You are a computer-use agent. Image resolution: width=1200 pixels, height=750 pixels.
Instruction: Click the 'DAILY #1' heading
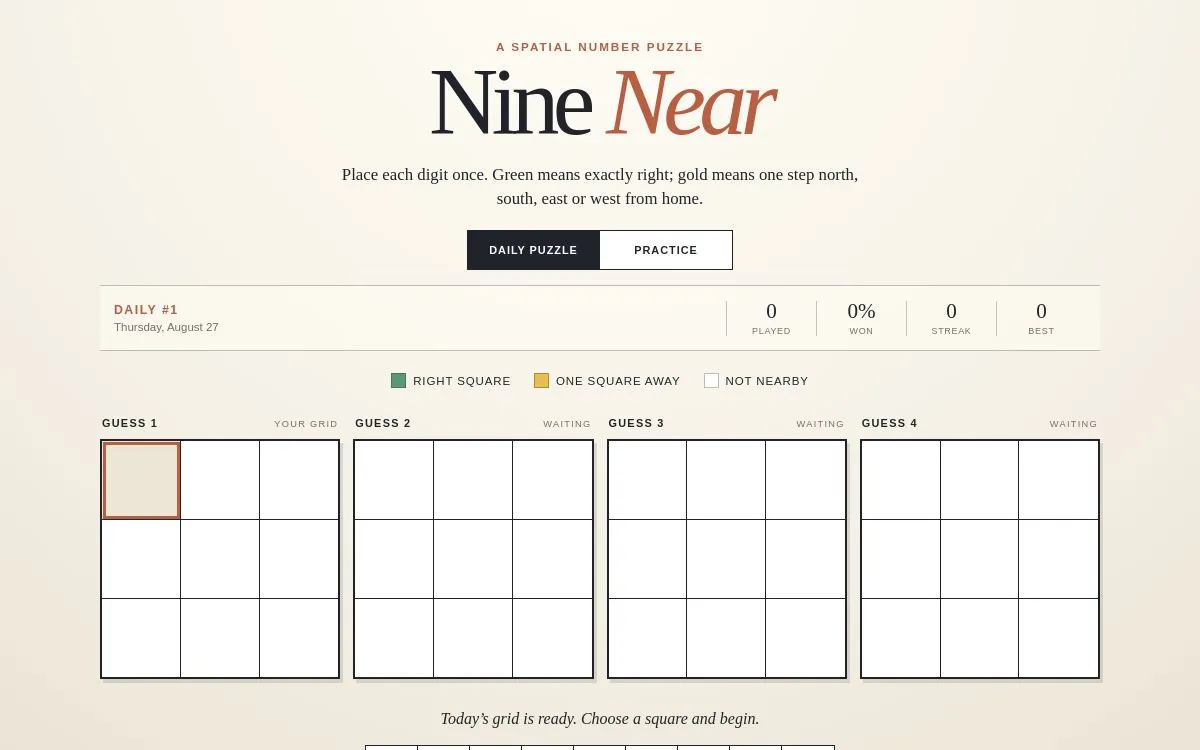[146, 310]
